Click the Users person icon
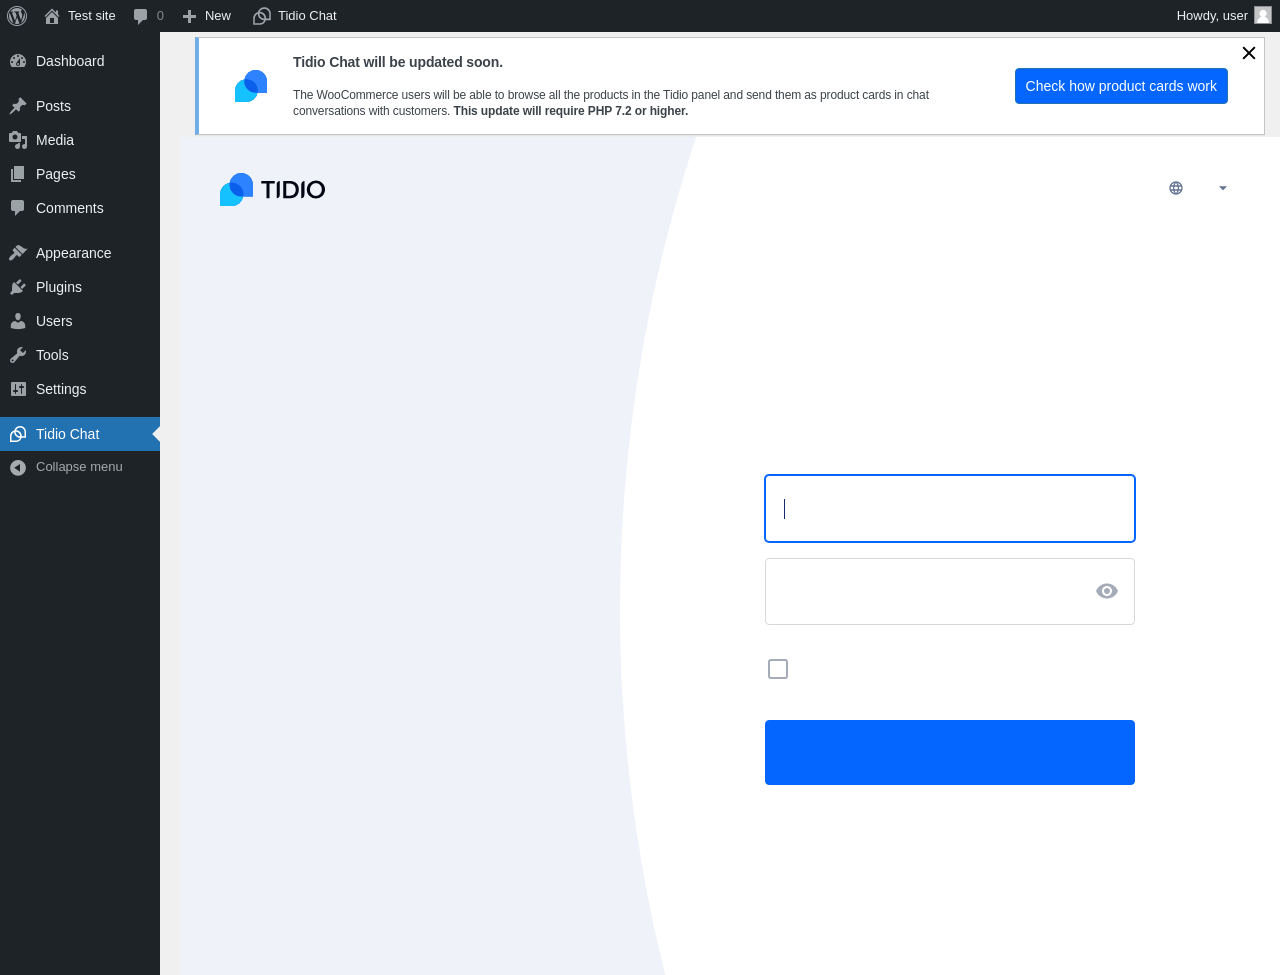Screen dimensions: 1280x975 [x=18, y=321]
